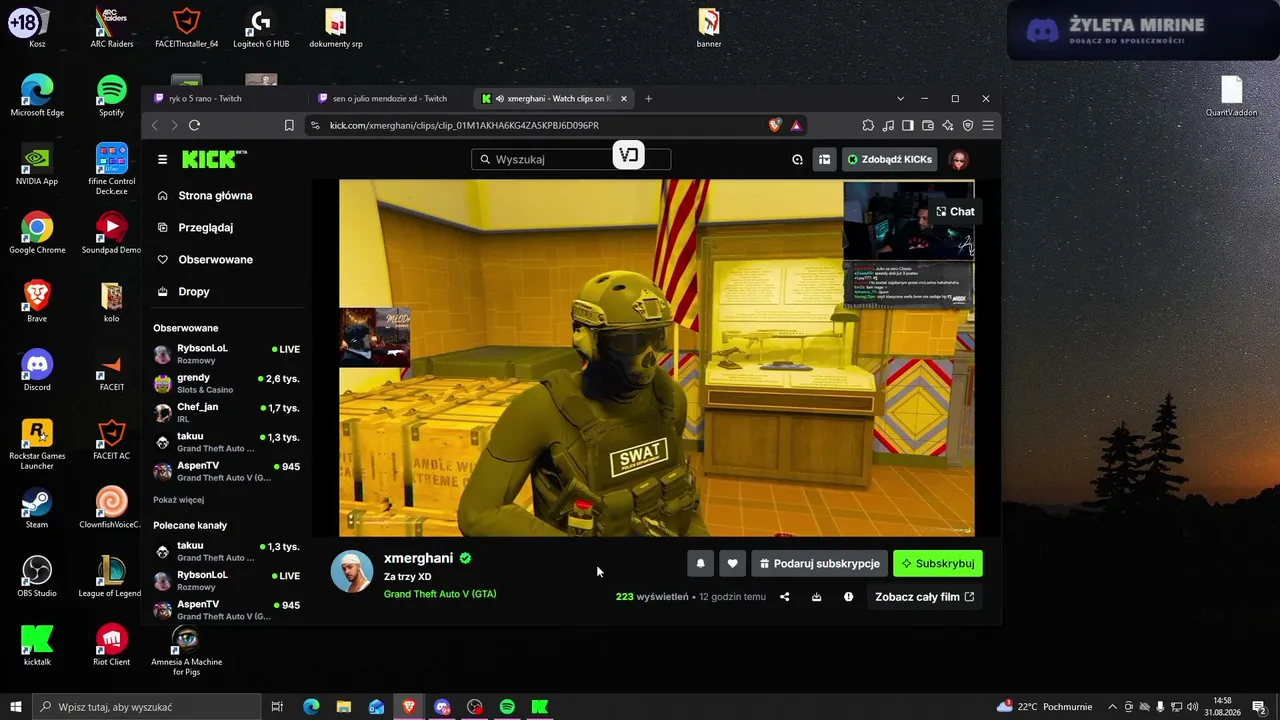Open the browser extensions puzzle icon
The height and width of the screenshot is (720, 1280).
click(868, 125)
